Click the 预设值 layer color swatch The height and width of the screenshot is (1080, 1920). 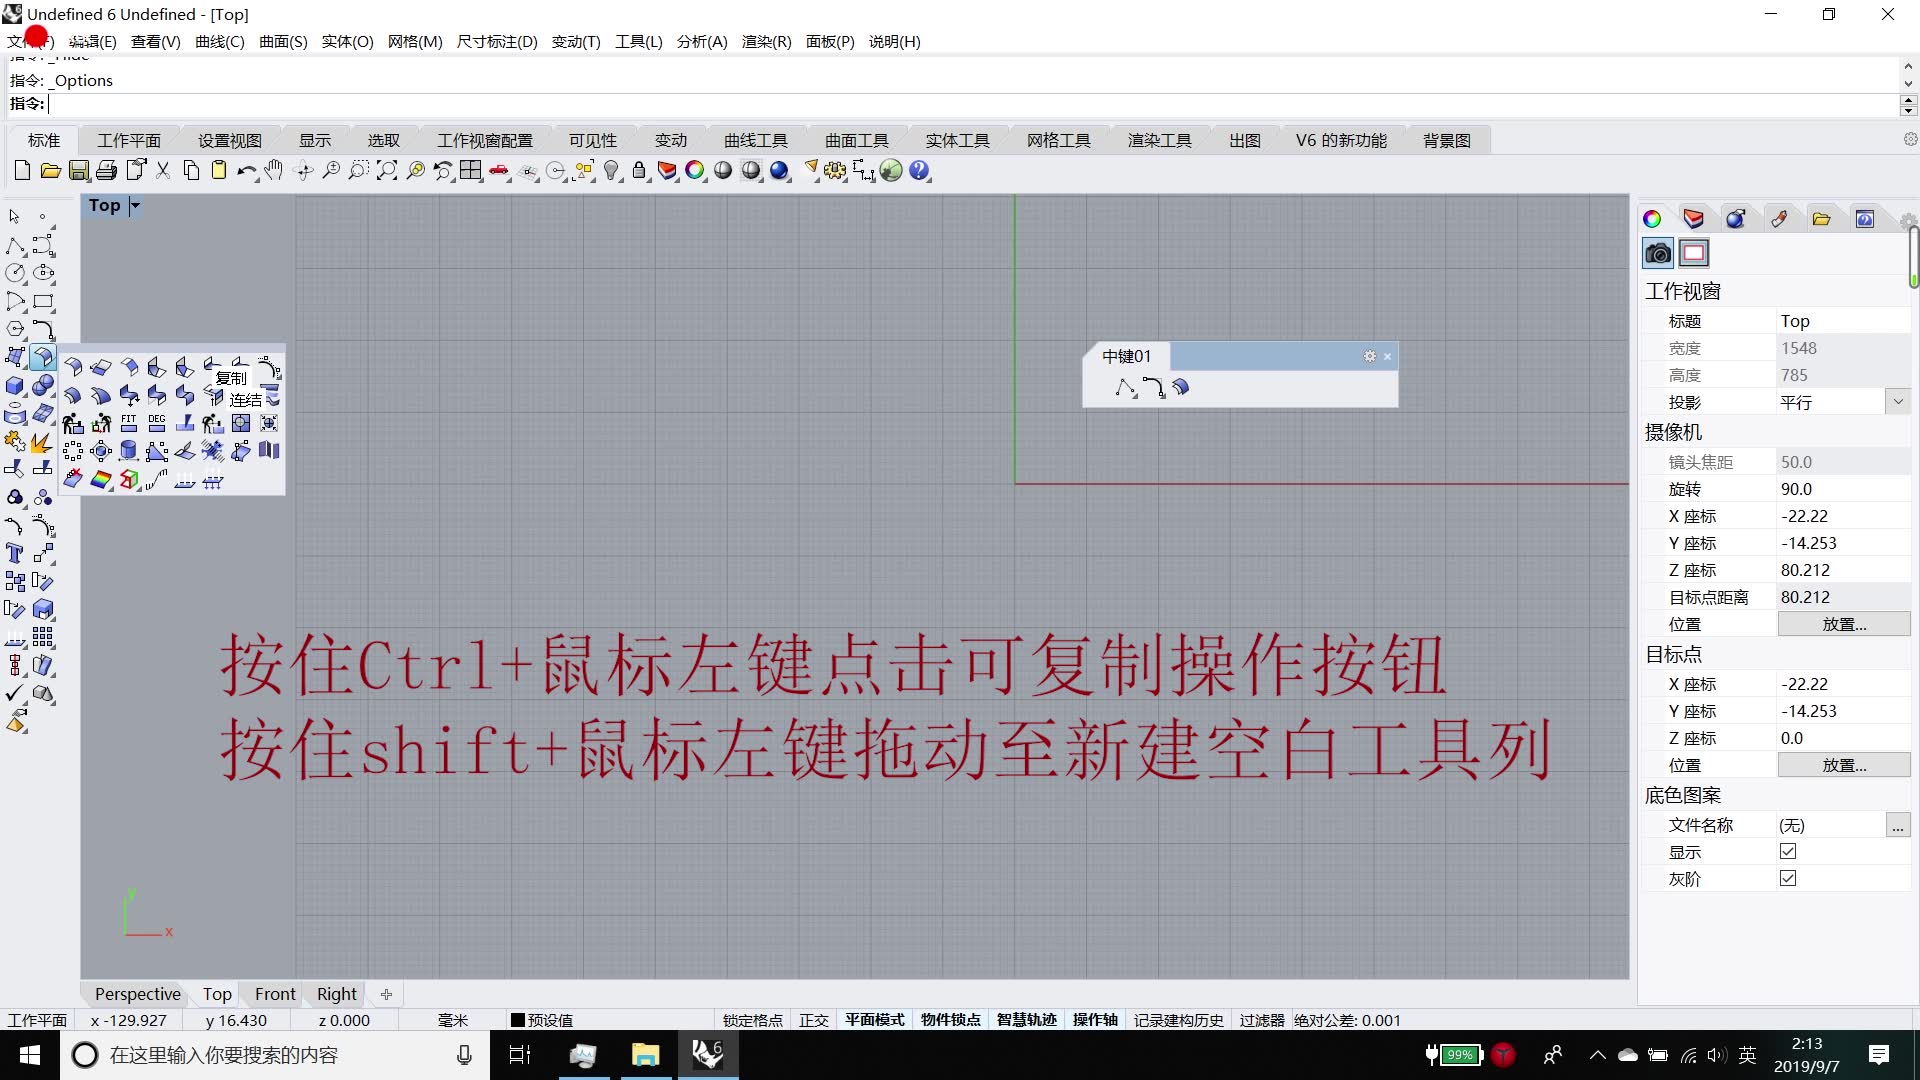(517, 1020)
